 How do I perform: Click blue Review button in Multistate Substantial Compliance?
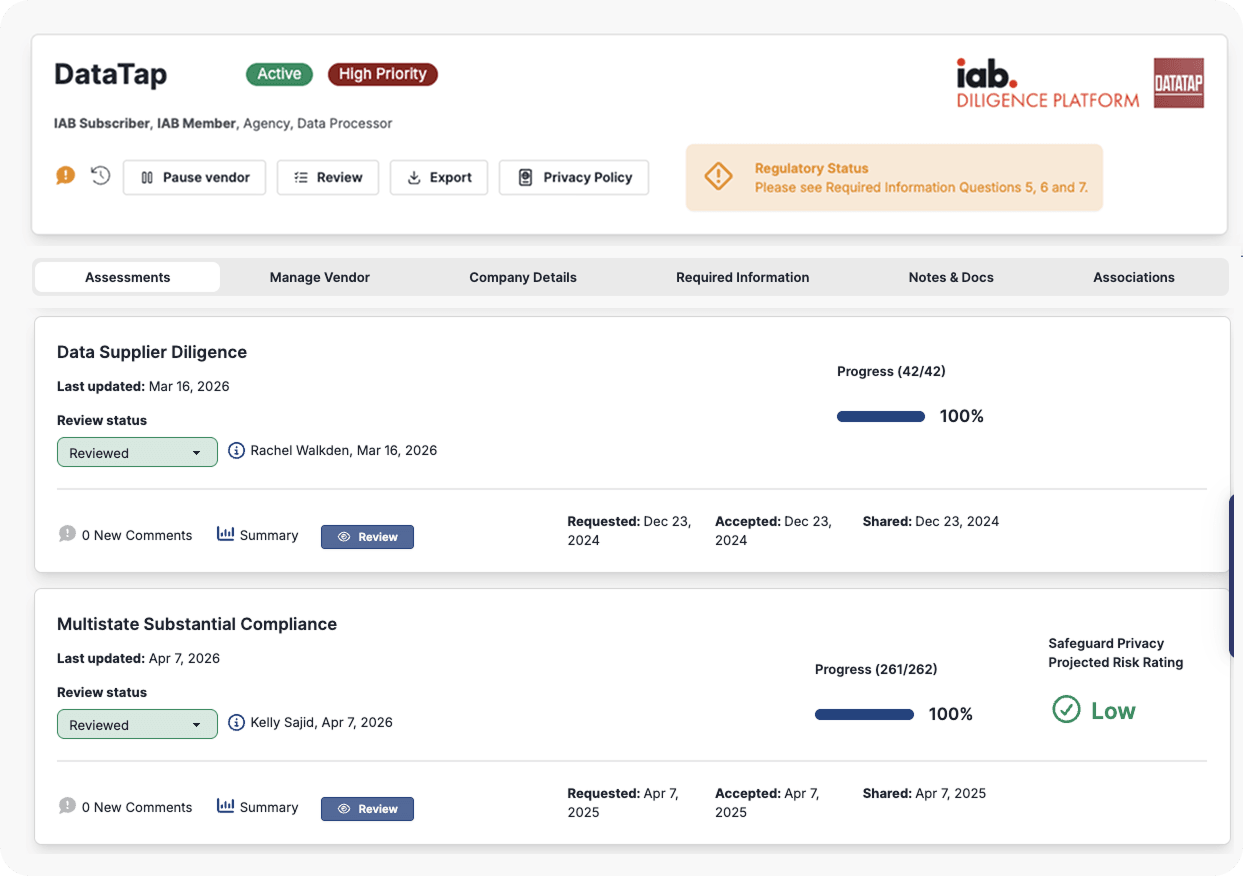tap(367, 809)
